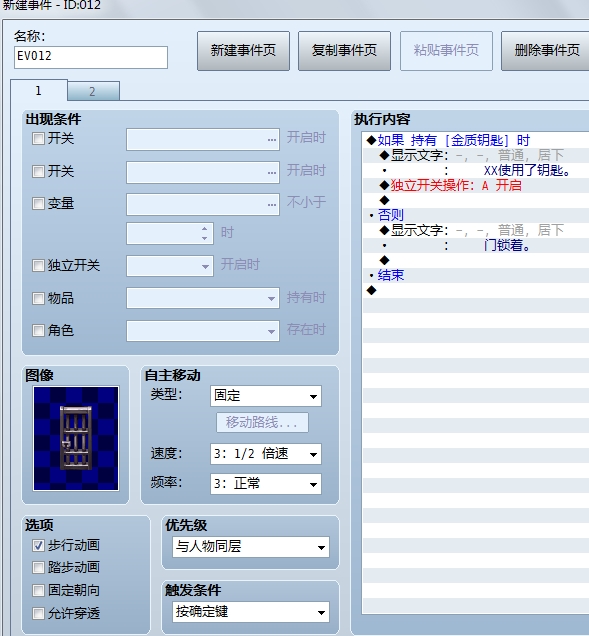This screenshot has width=589, height=636.
Task: Select the empty diamond line after 门锁着
Action: coord(475,260)
